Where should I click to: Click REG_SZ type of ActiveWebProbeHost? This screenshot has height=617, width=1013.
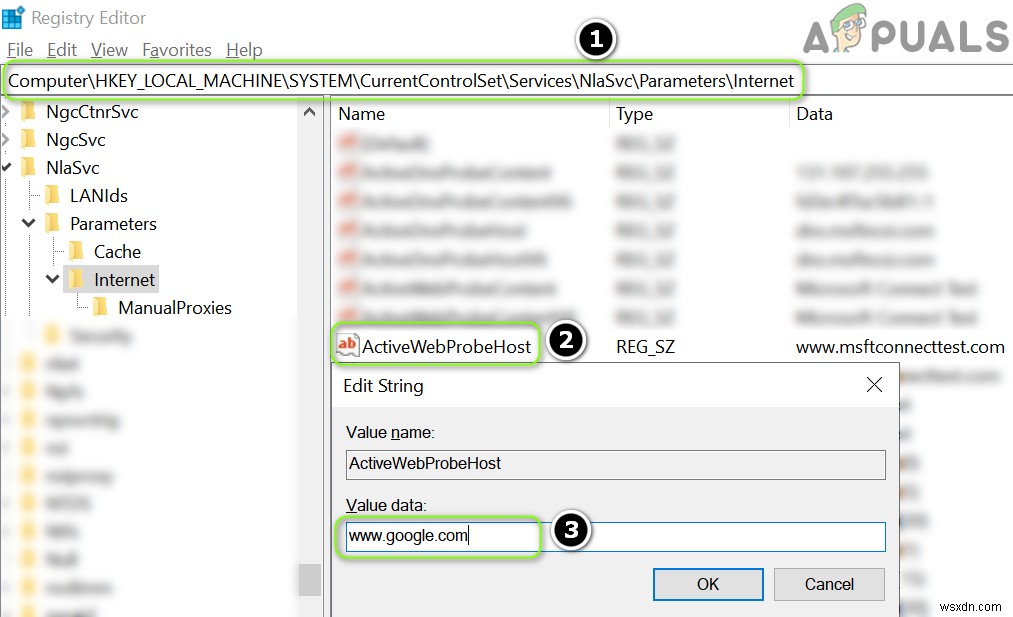point(645,347)
